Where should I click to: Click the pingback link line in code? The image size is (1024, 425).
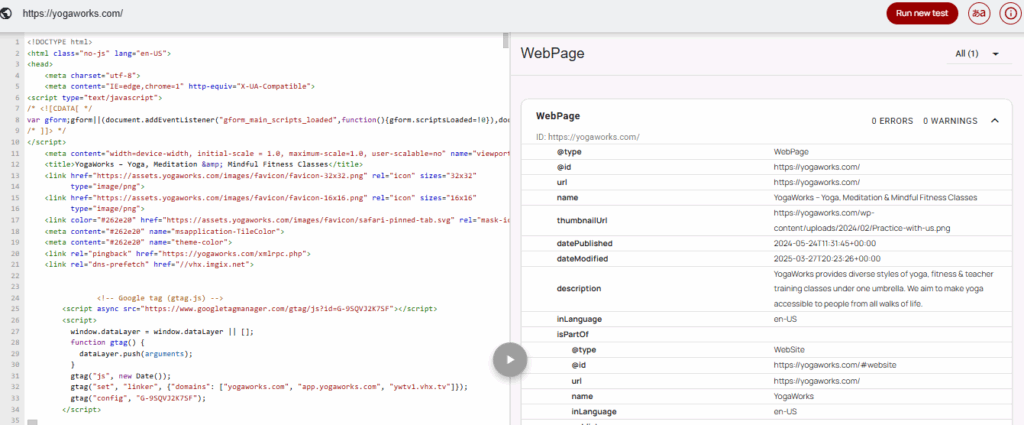coord(178,253)
